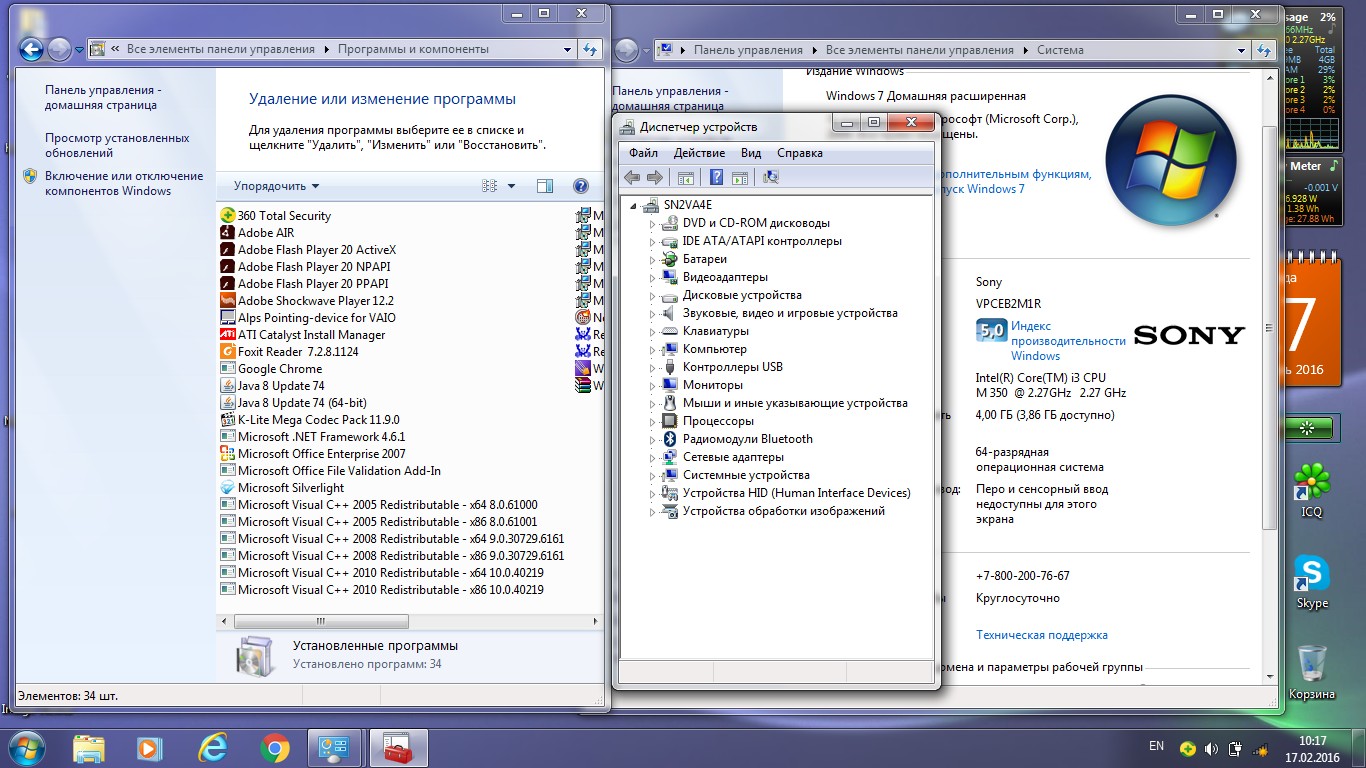Open the Справка menu in Device Manager
Viewport: 1366px width, 768px height.
(800, 153)
